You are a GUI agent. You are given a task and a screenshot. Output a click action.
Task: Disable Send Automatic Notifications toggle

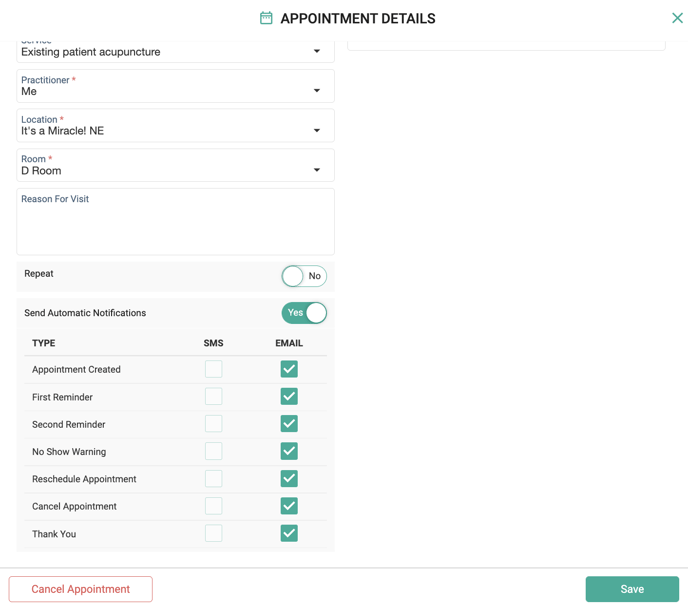(304, 313)
